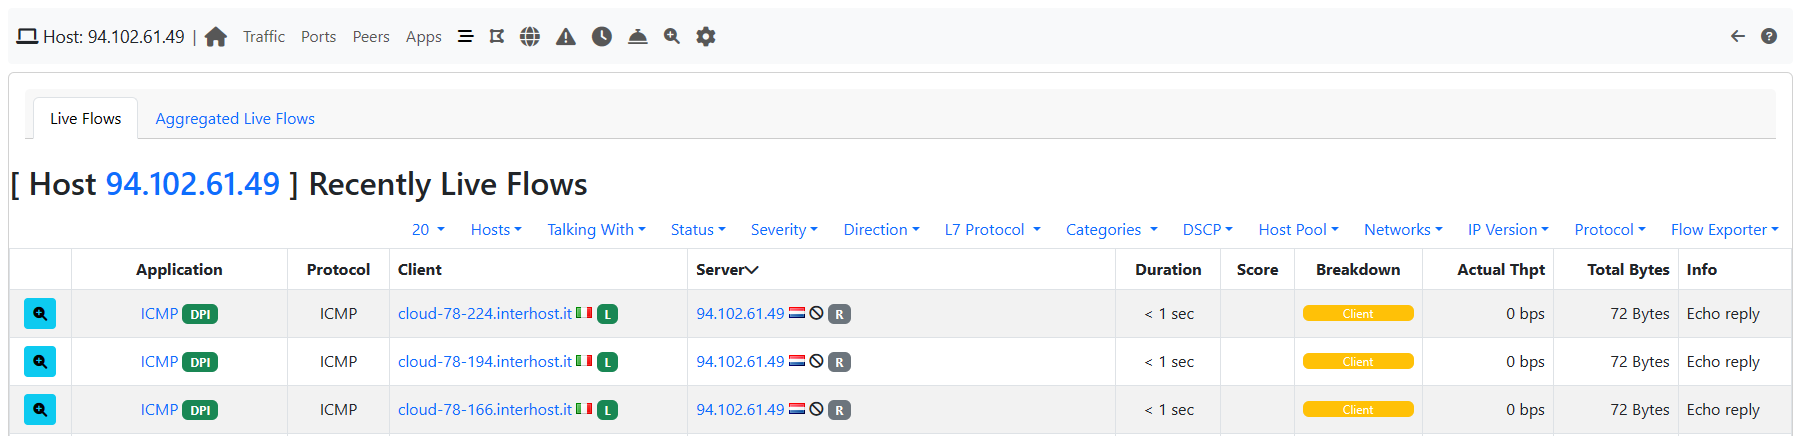Open the hamburger flows list icon
Screen dimensions: 1808x436
click(465, 36)
